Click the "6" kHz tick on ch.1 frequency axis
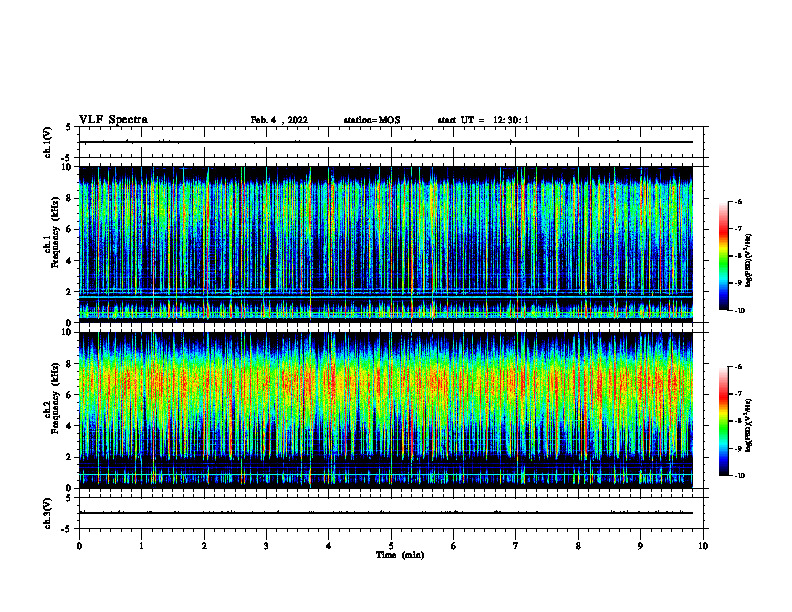The image size is (792, 612). click(x=69, y=229)
